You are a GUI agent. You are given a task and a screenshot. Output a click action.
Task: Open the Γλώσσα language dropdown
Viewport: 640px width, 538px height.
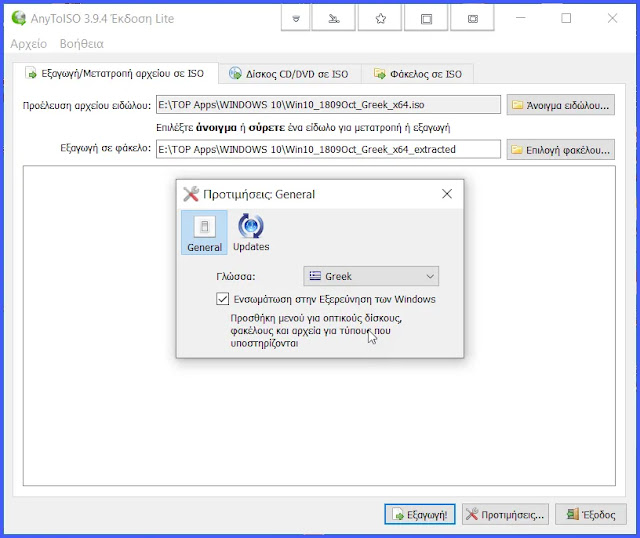click(x=371, y=276)
